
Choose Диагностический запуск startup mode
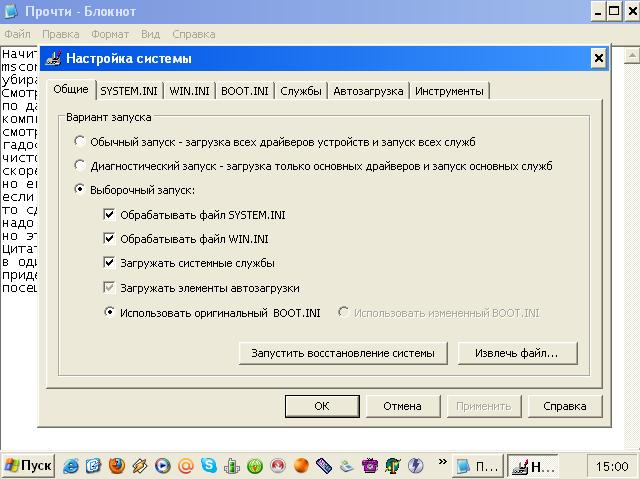(x=80, y=166)
